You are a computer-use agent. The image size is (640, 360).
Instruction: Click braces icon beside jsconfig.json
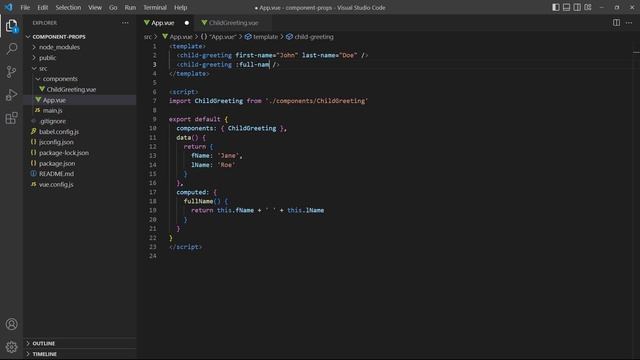click(x=33, y=142)
